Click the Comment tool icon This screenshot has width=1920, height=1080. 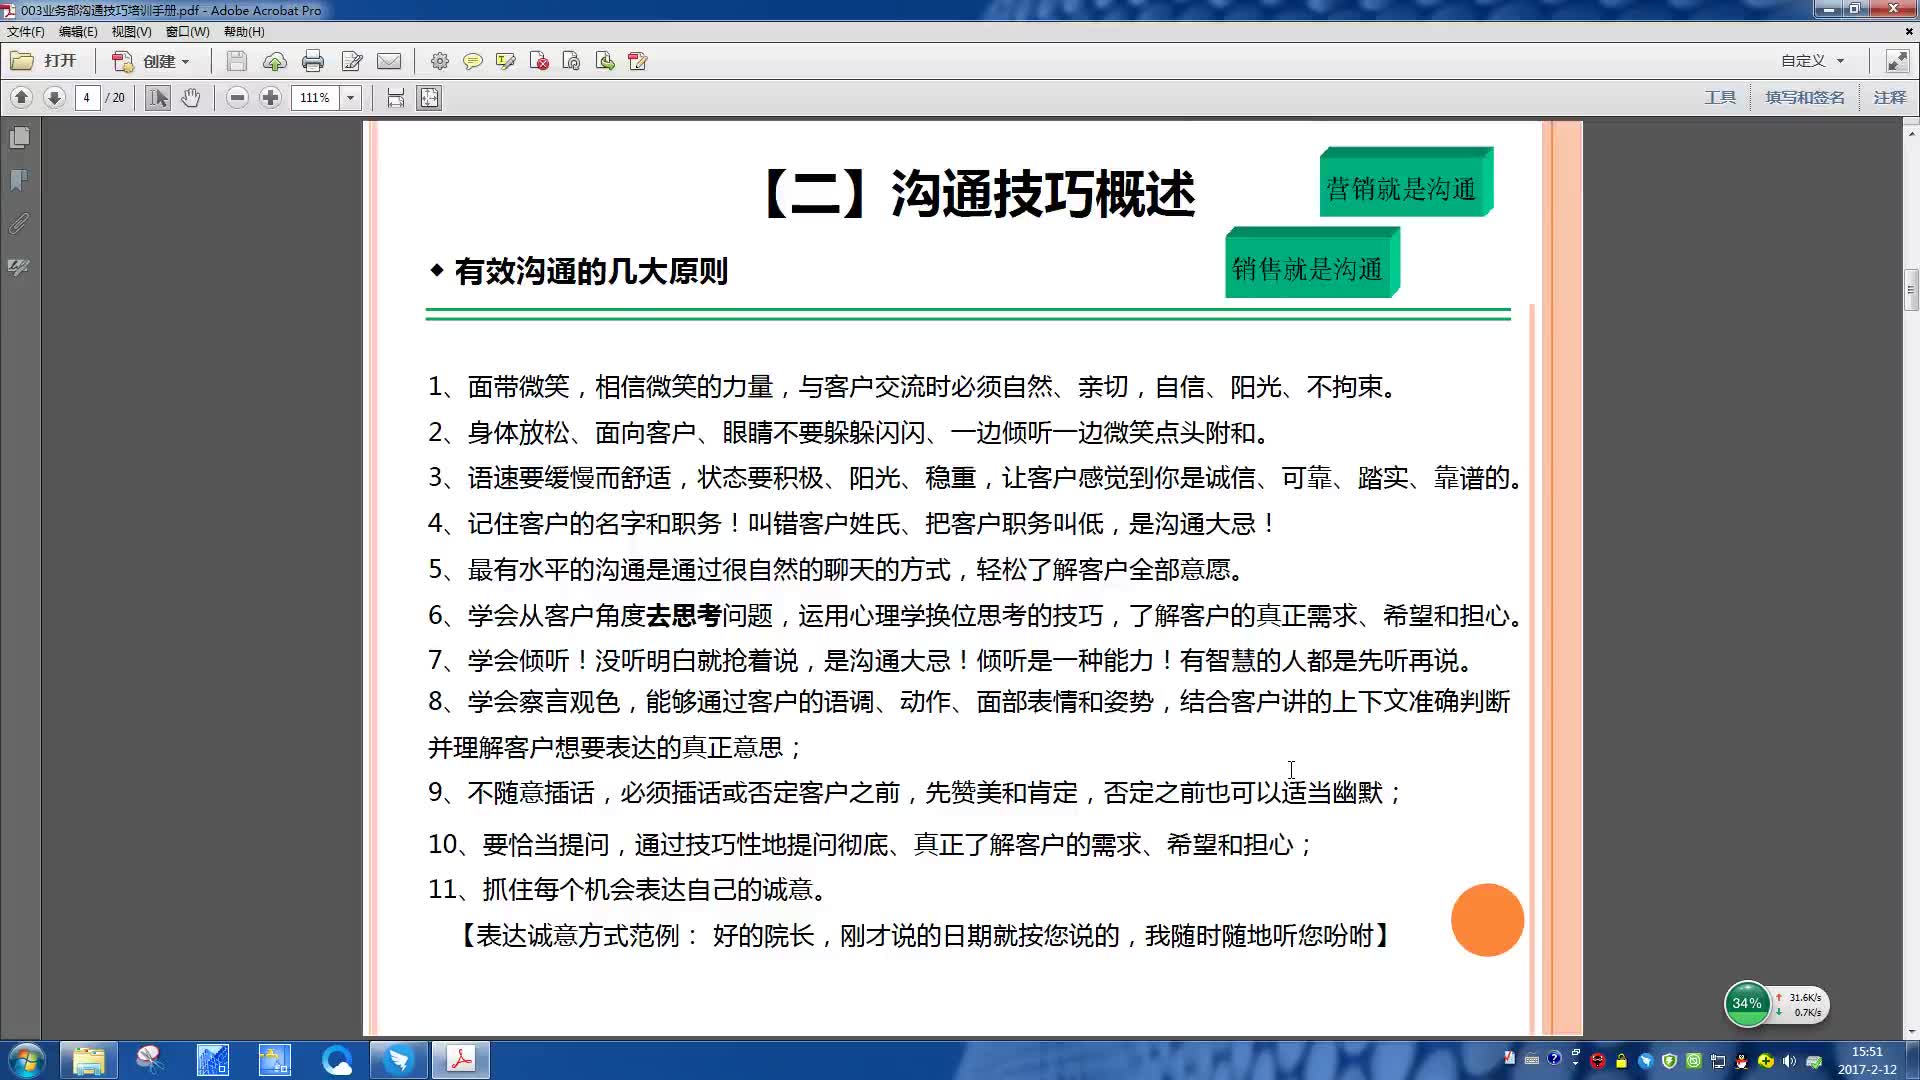point(472,61)
